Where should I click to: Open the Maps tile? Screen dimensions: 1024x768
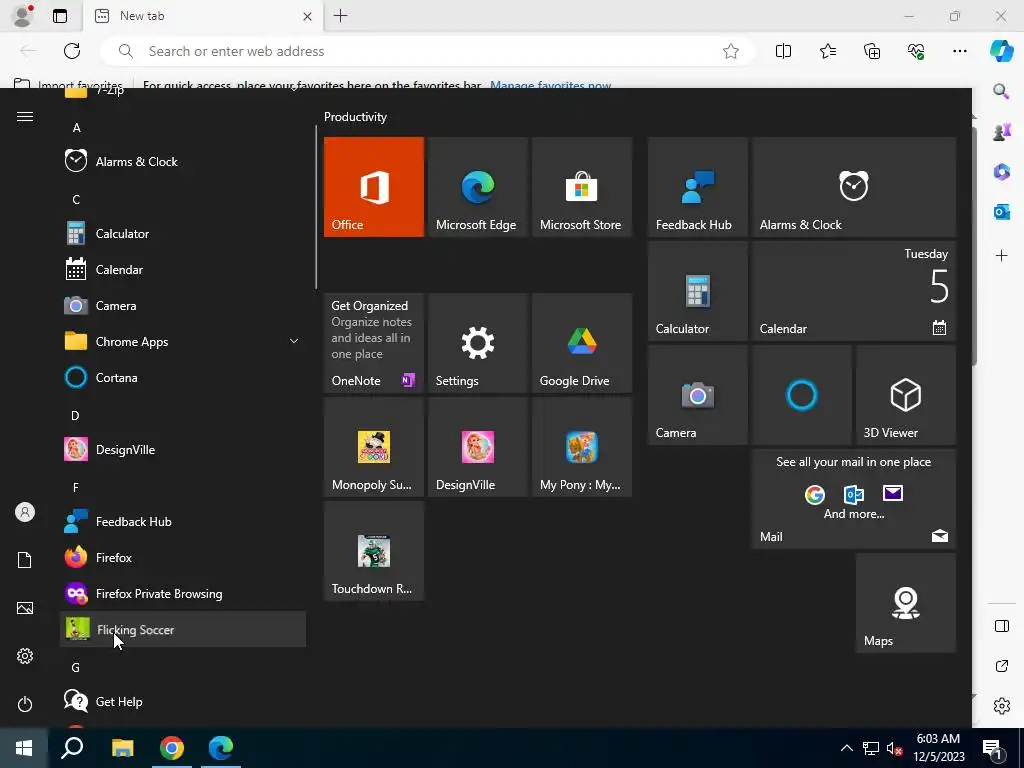tap(906, 603)
